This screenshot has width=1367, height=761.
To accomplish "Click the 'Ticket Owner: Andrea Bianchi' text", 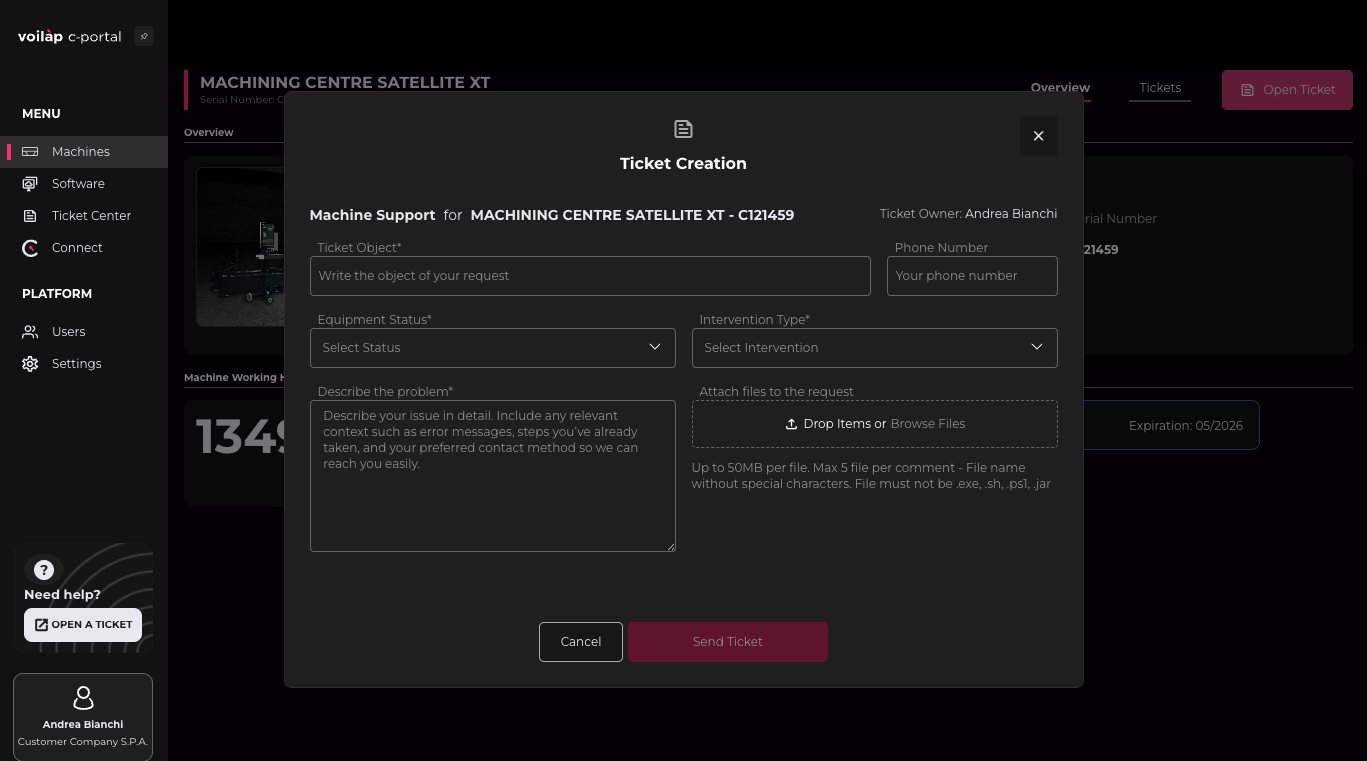I will [968, 214].
